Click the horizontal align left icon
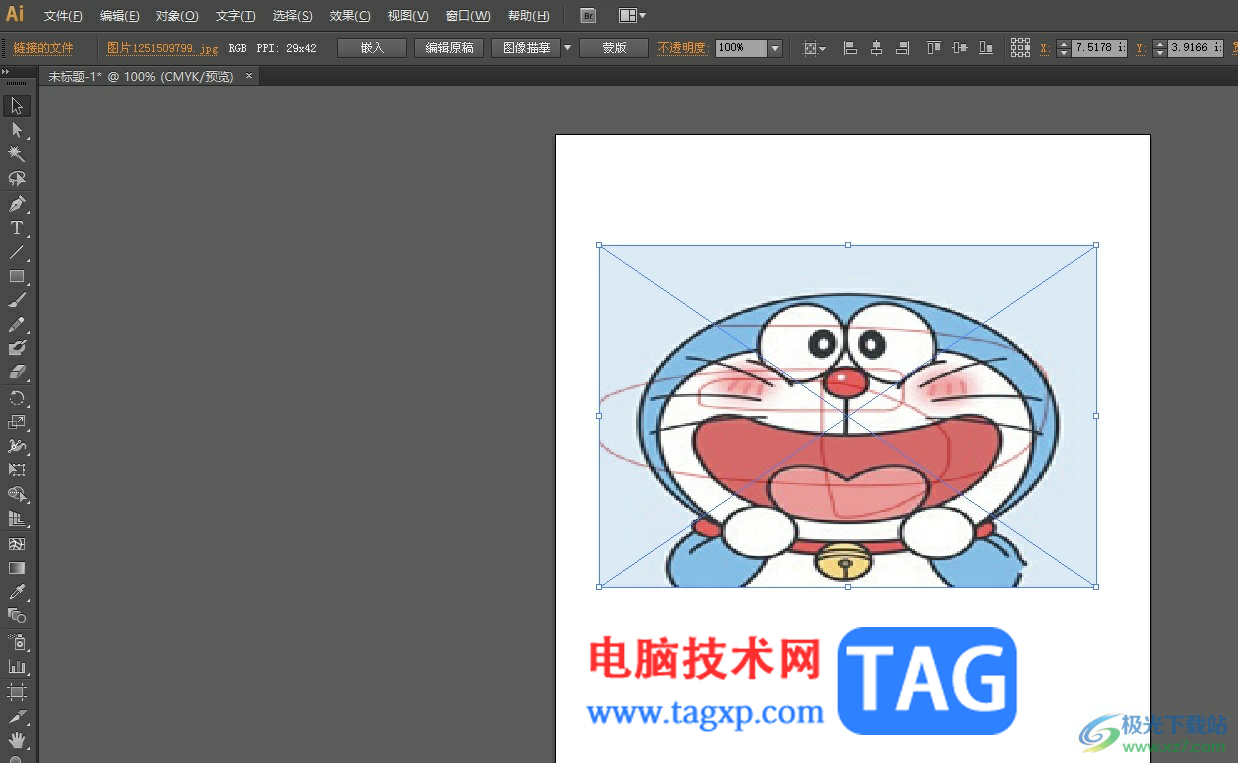 click(x=850, y=48)
